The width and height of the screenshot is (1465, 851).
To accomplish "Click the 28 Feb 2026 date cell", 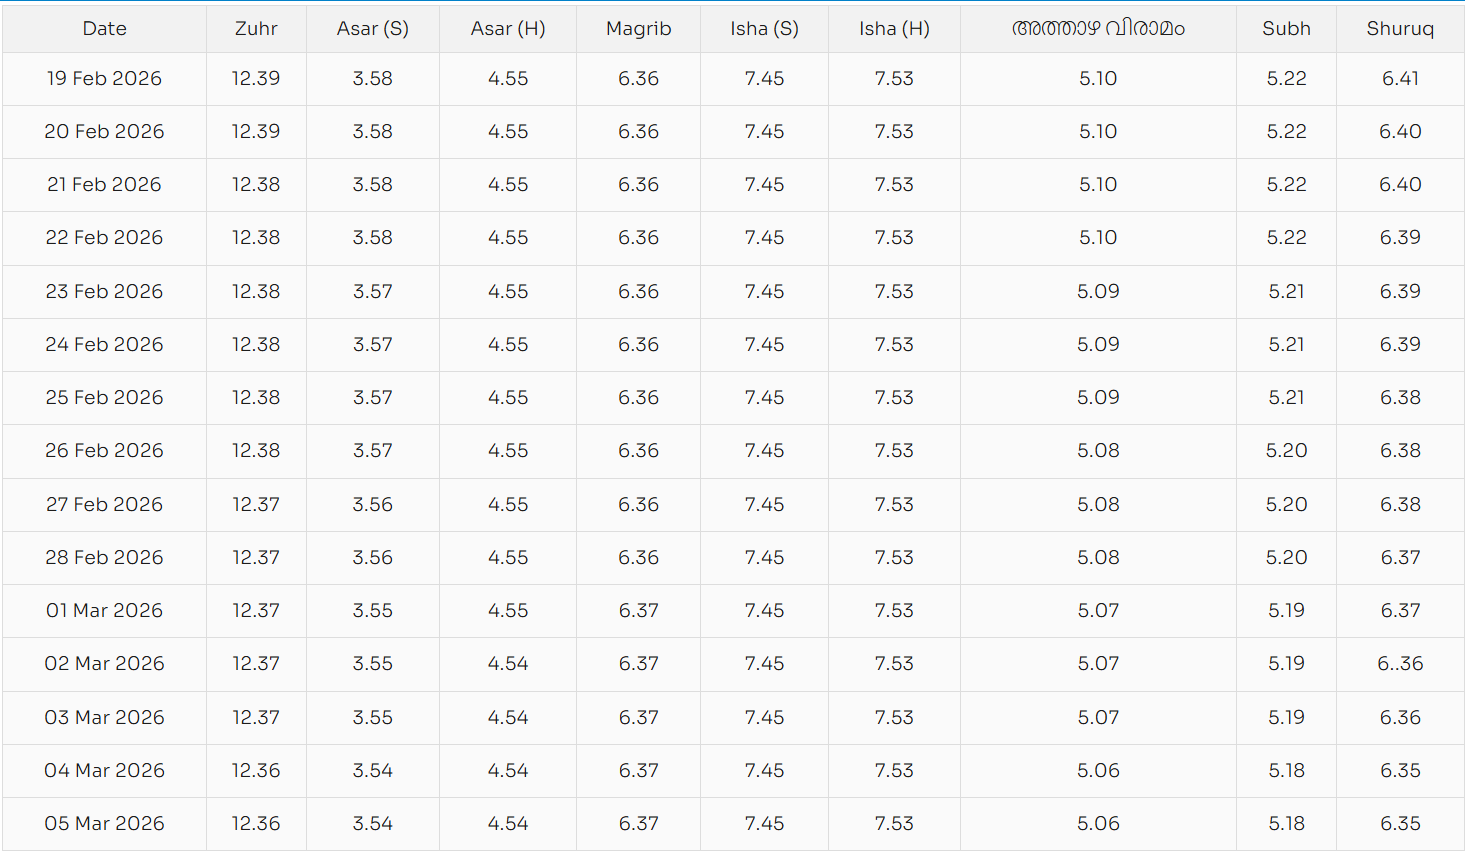I will (104, 558).
